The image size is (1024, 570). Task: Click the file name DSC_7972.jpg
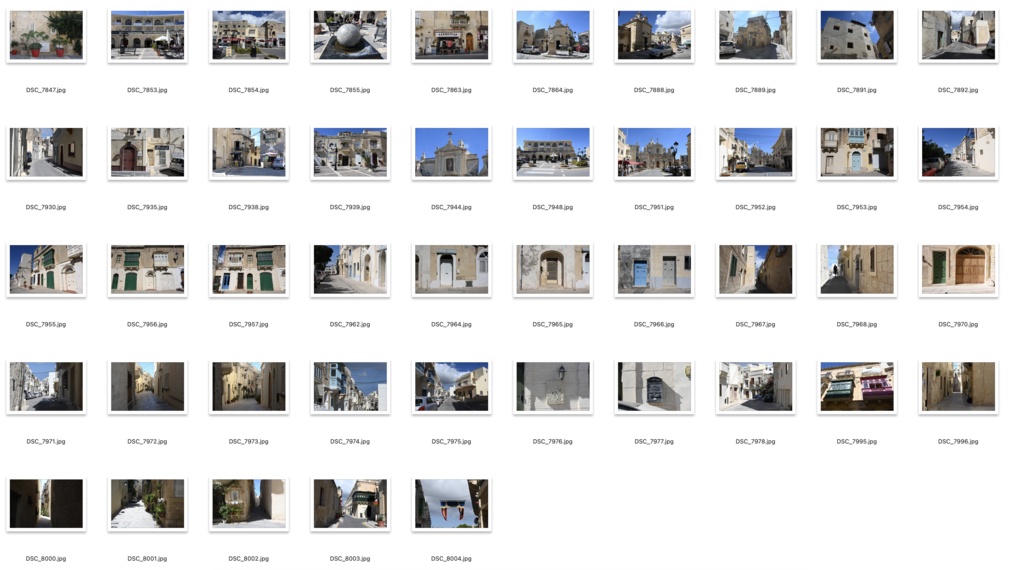pos(148,441)
